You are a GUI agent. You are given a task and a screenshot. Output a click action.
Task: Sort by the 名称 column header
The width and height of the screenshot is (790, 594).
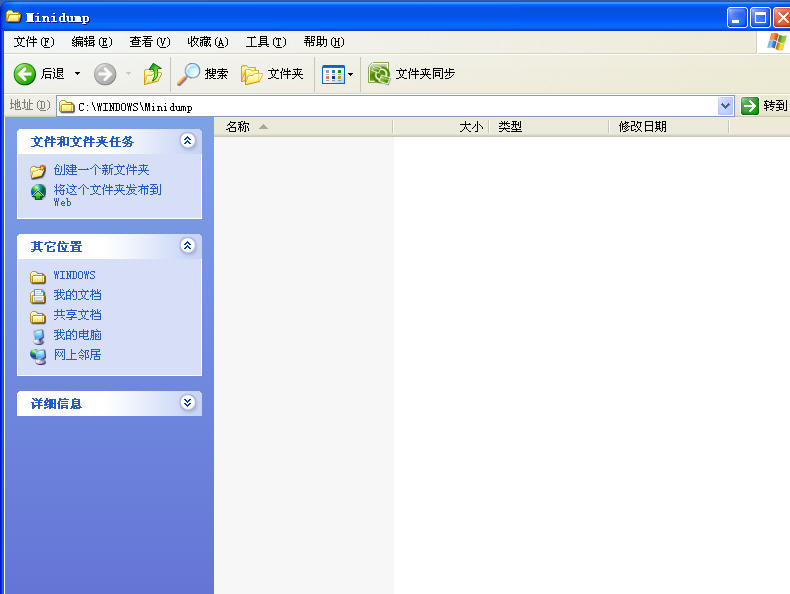pyautogui.click(x=303, y=127)
